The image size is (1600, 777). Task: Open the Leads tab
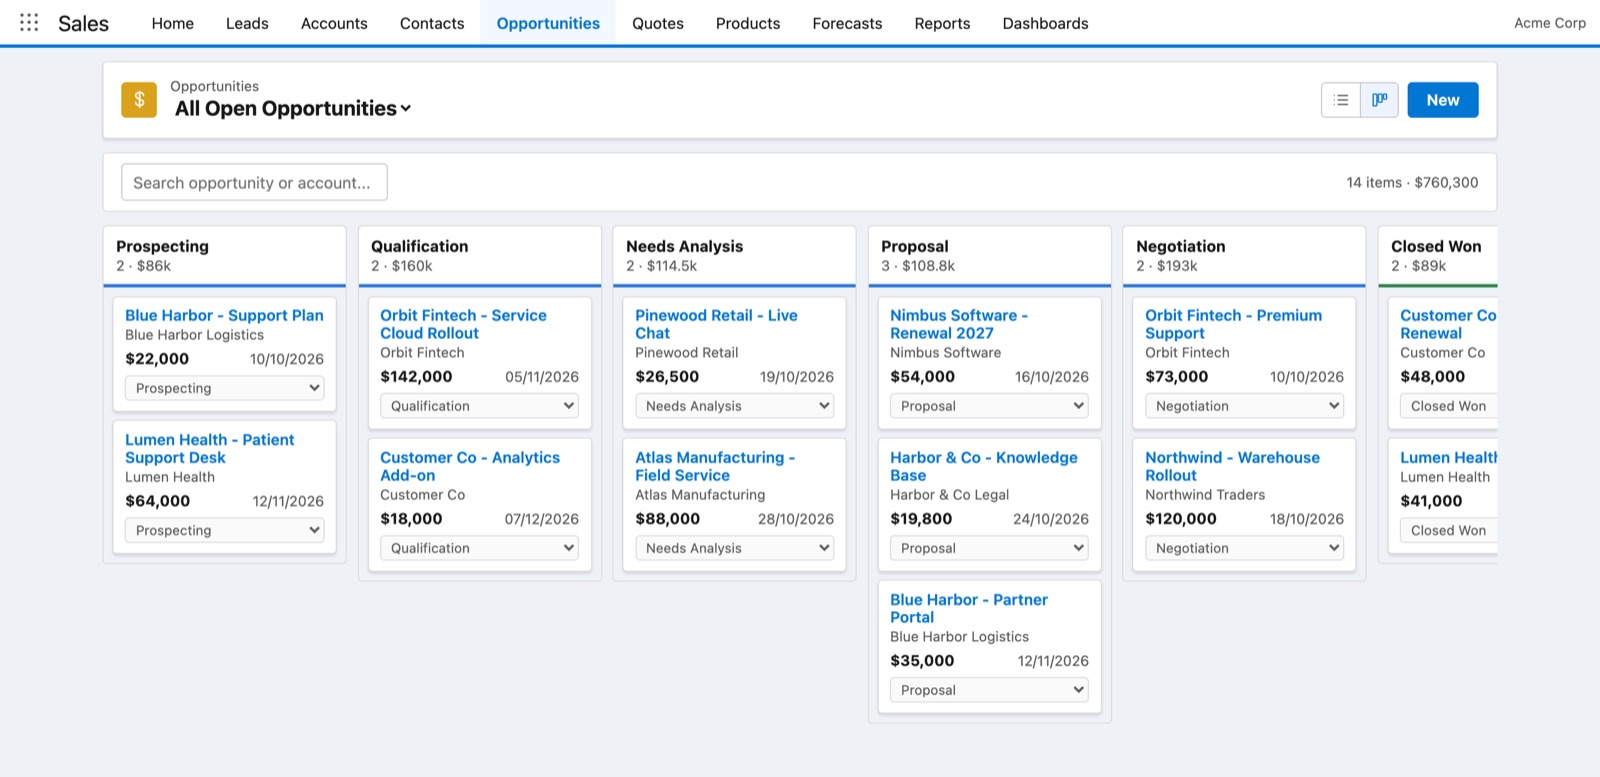point(247,23)
